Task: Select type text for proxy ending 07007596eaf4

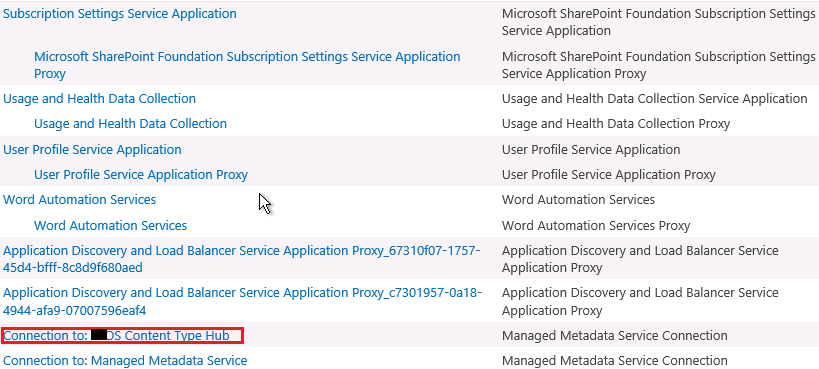Action: click(640, 302)
